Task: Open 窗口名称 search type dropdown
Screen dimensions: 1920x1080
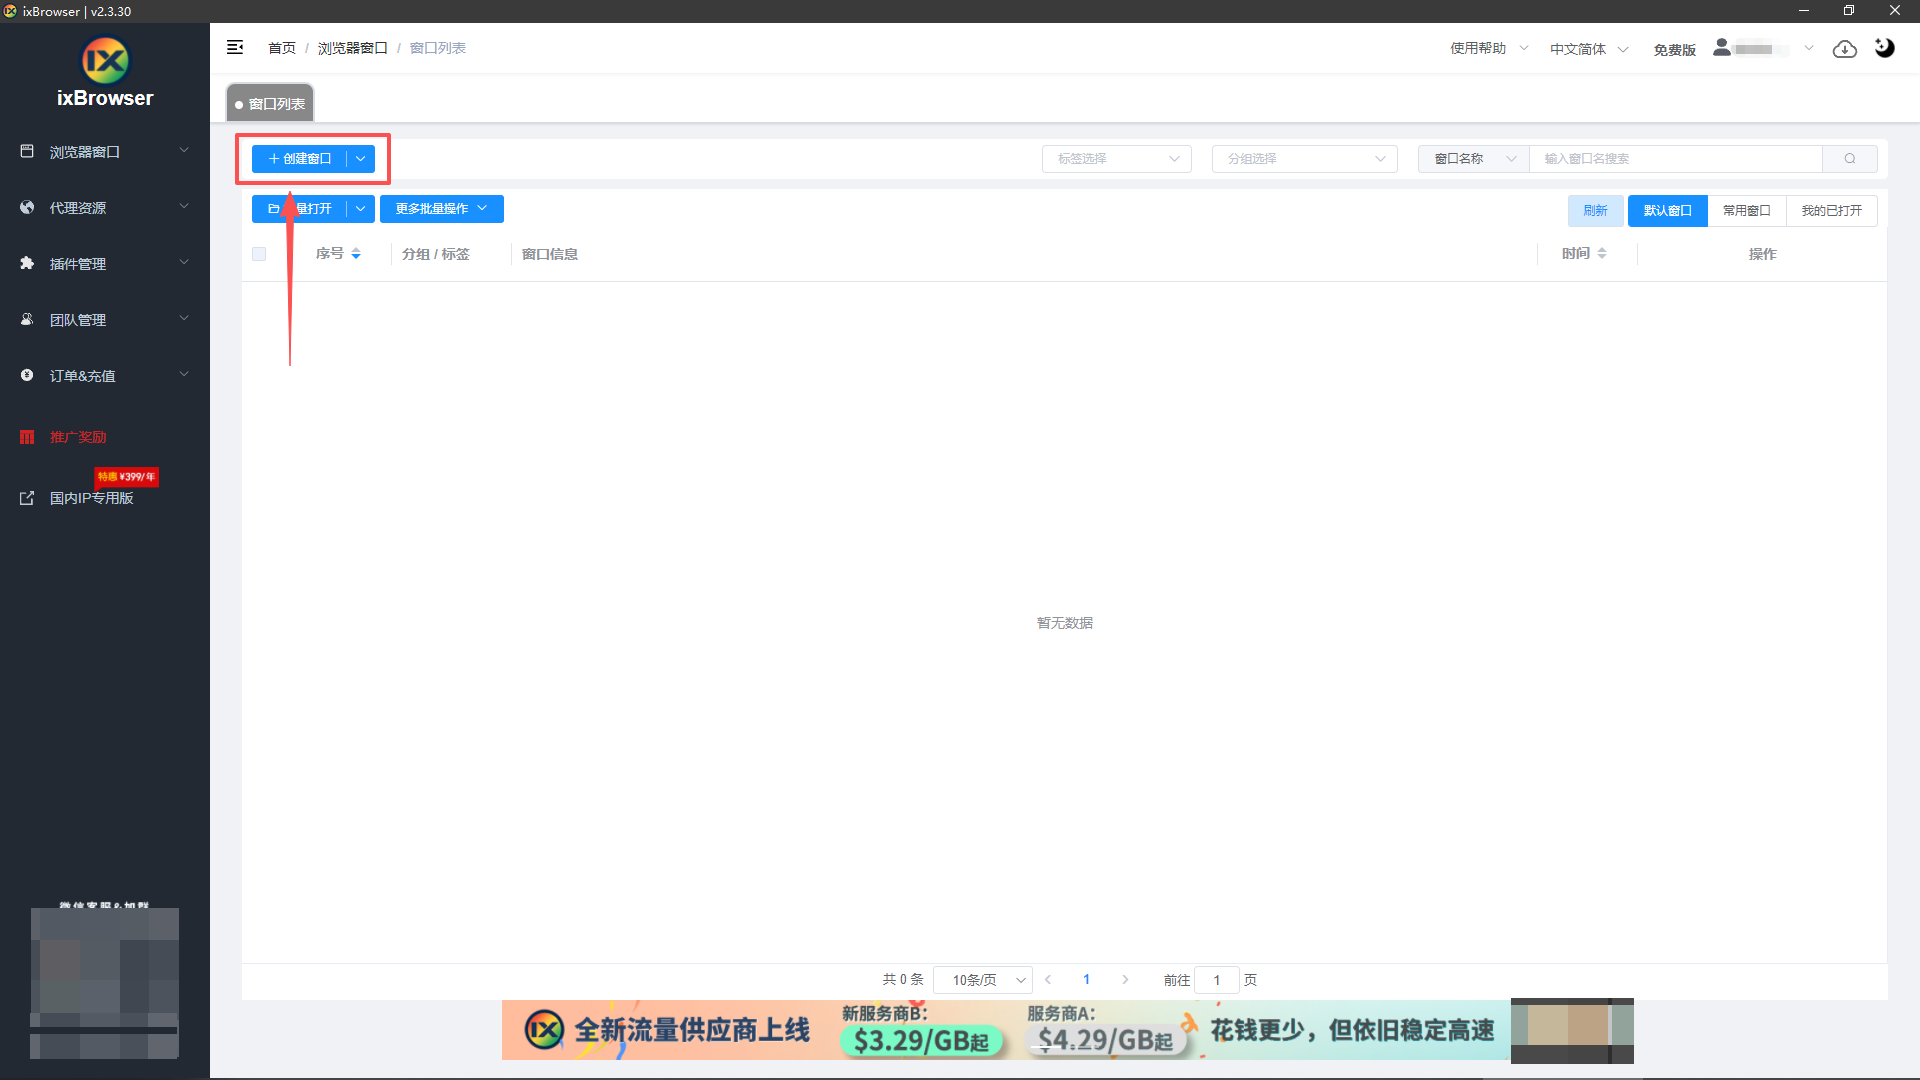Action: pyautogui.click(x=1474, y=158)
